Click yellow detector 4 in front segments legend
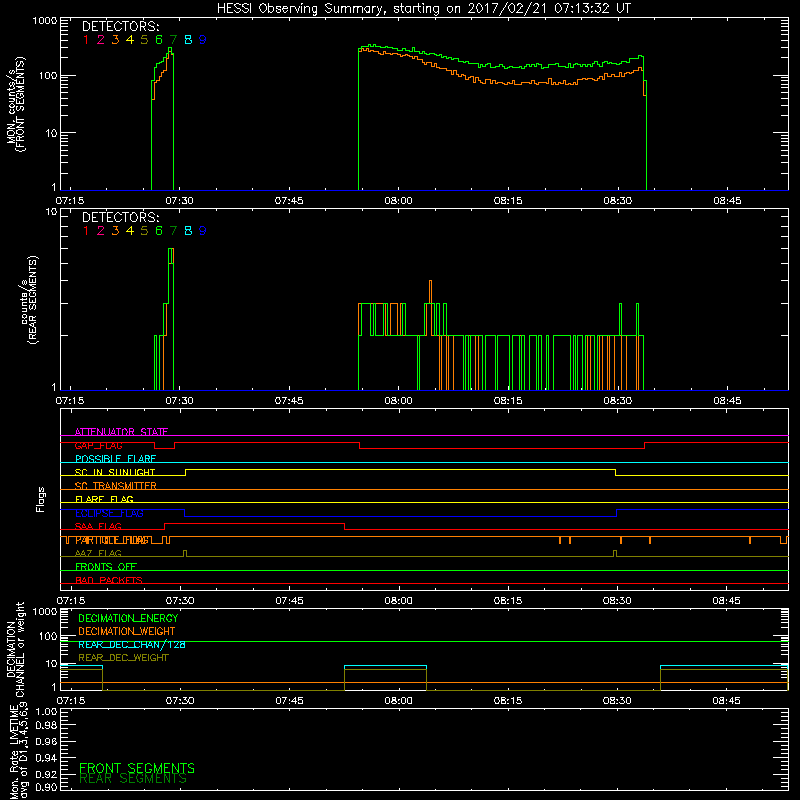The height and width of the screenshot is (800, 800). point(130,40)
